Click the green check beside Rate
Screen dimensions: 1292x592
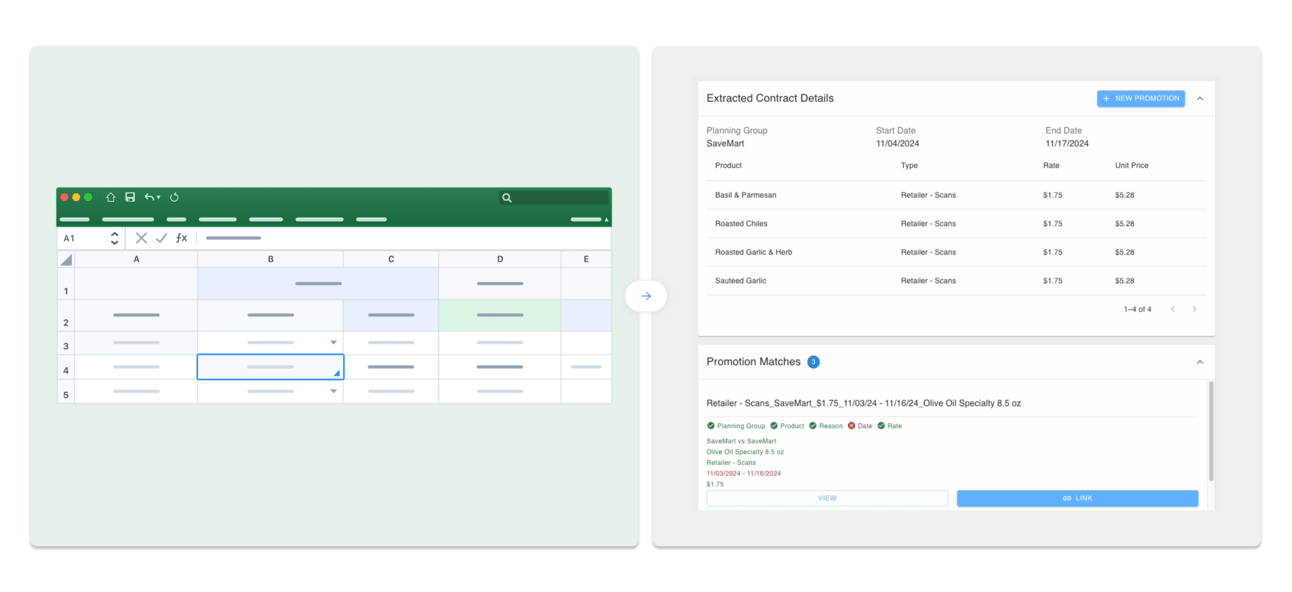(881, 426)
